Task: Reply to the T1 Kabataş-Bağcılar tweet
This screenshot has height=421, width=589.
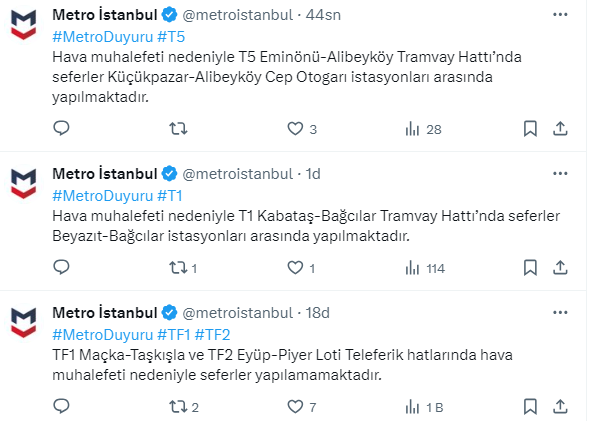Action: [x=61, y=267]
